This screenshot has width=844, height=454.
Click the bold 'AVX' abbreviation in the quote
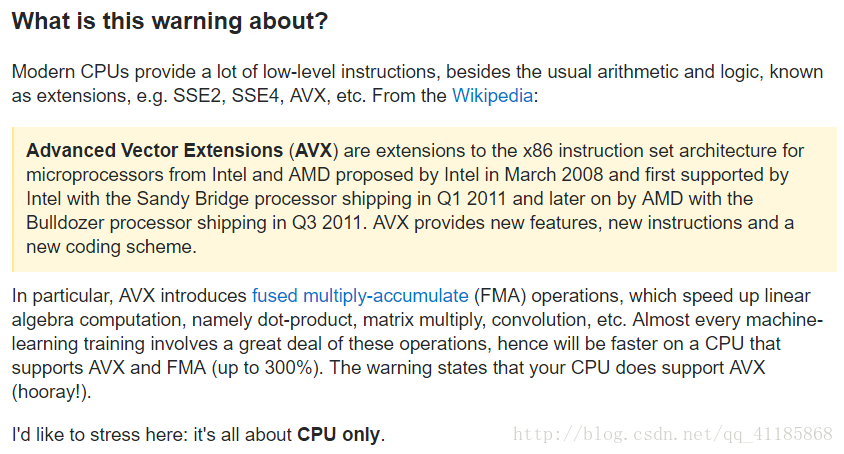[x=314, y=150]
